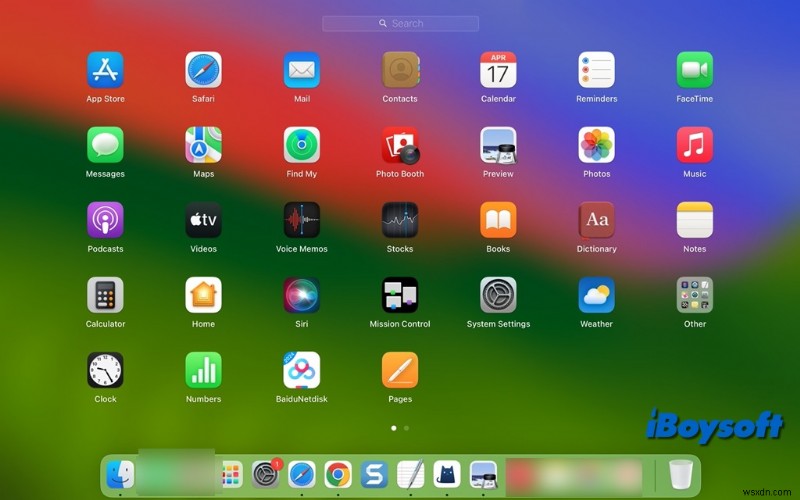This screenshot has width=800, height=500.
Task: Launch Numbers app
Action: pyautogui.click(x=204, y=370)
